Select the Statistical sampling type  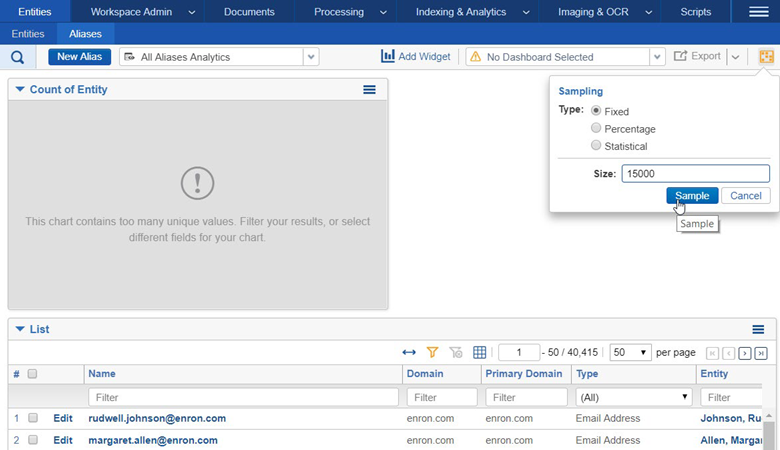point(596,145)
